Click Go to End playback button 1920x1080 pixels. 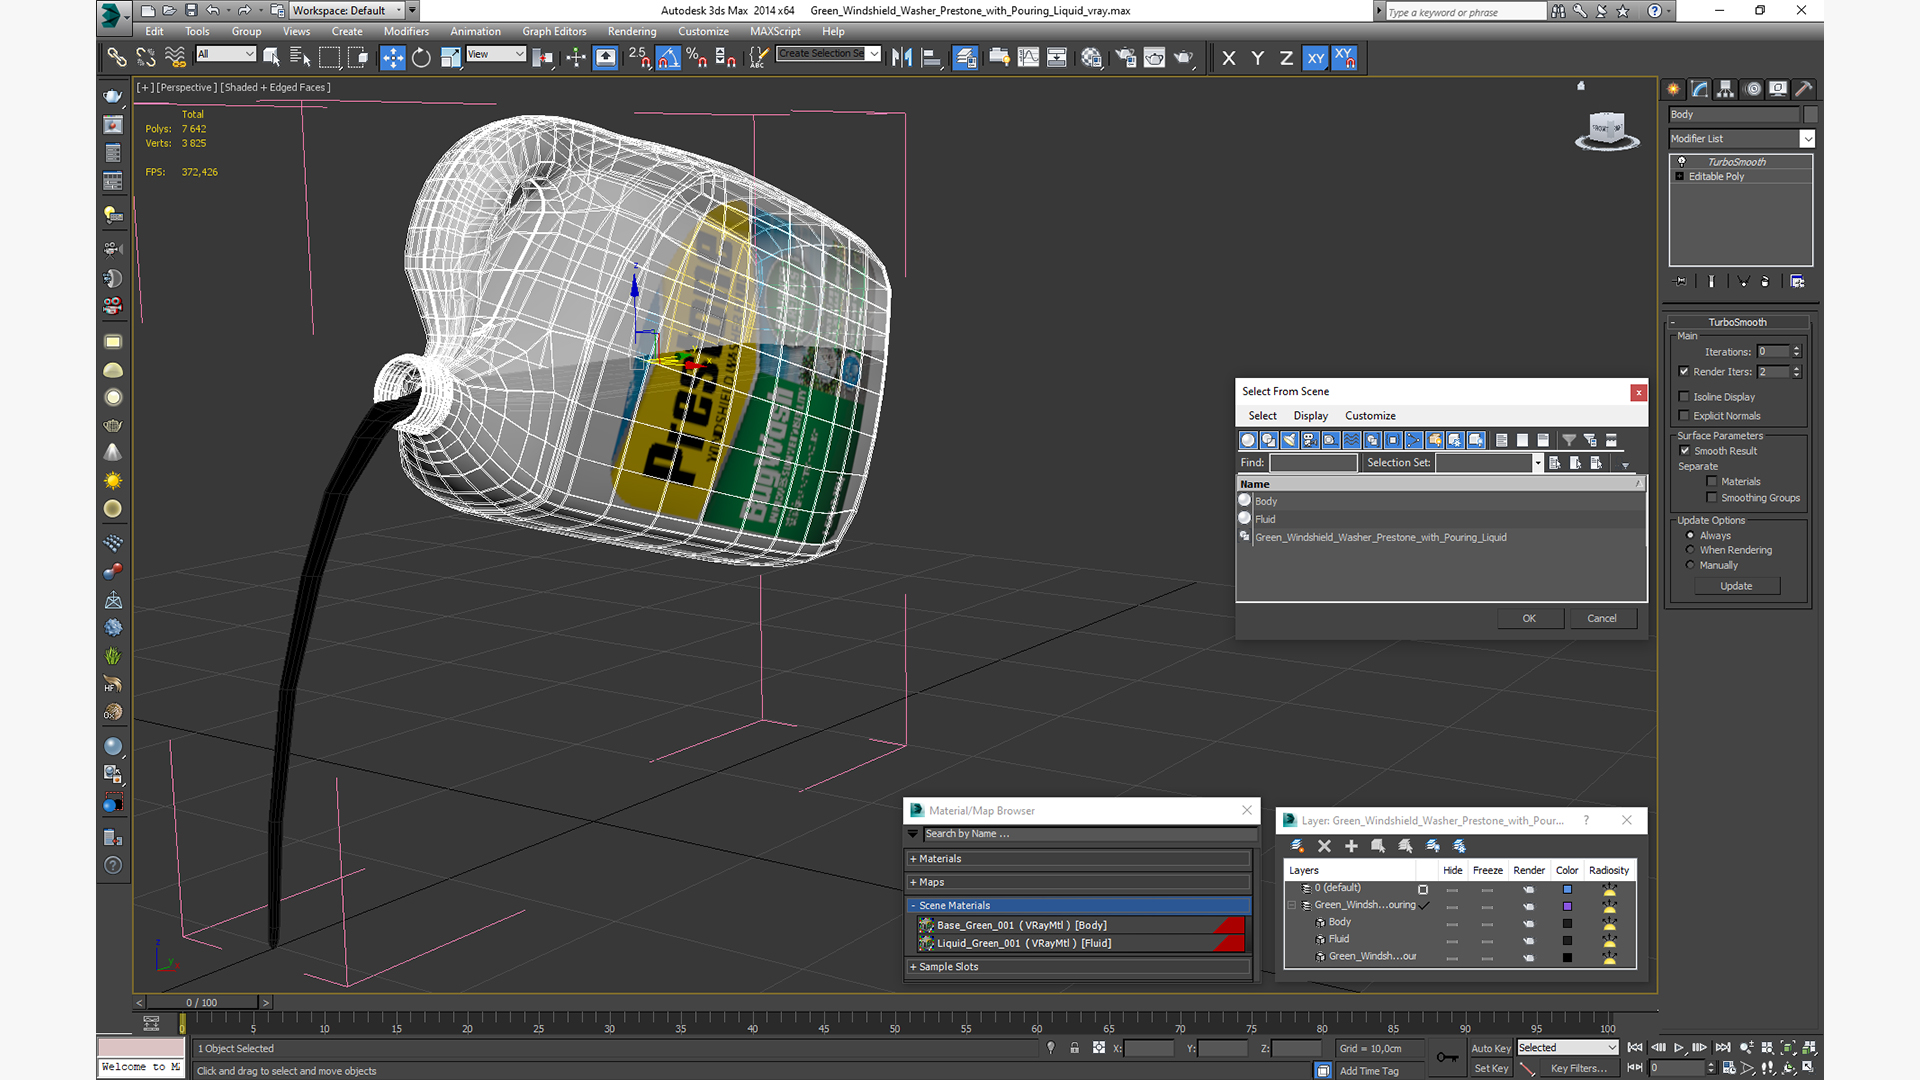pyautogui.click(x=1723, y=1048)
